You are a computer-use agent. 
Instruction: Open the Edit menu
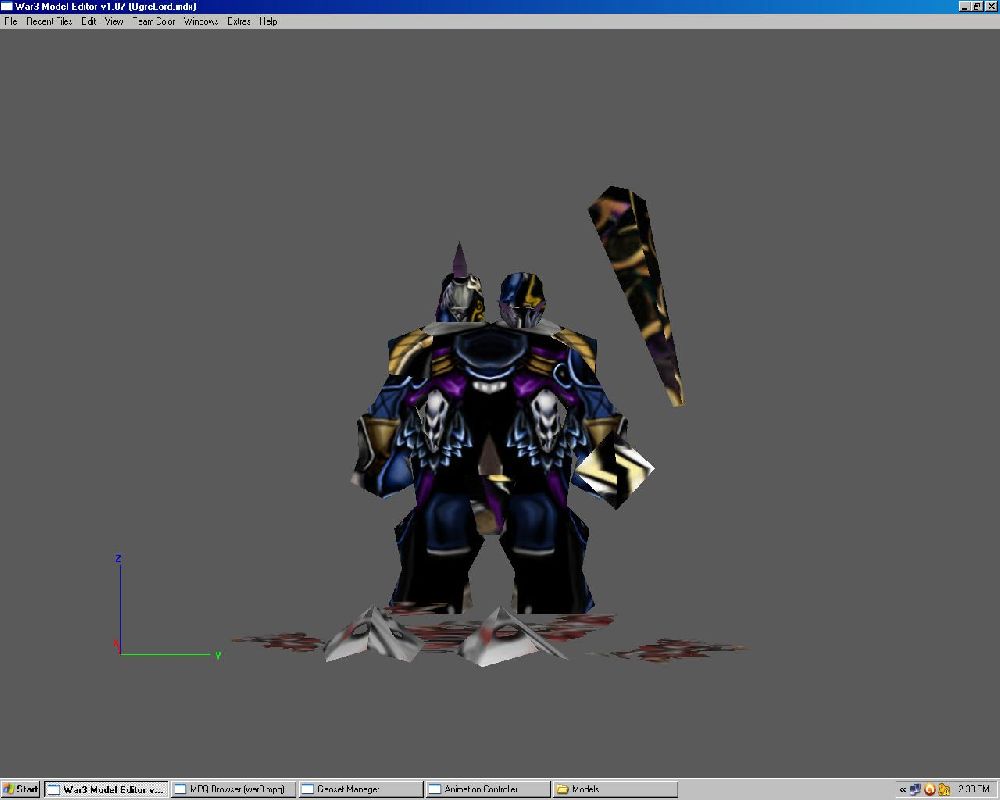[89, 21]
